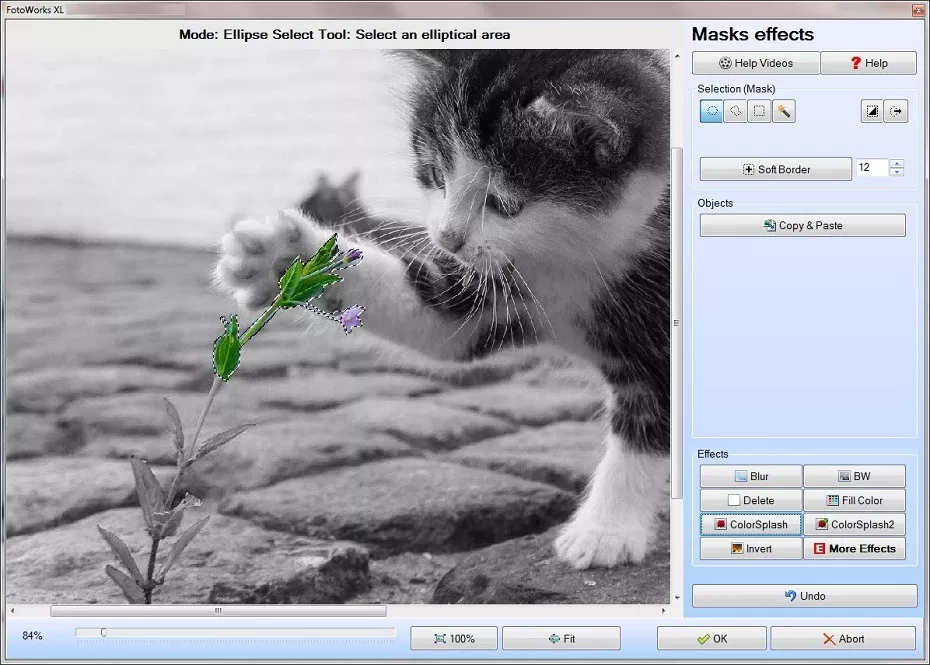Select the freehand Lasso selection tool
This screenshot has height=665, width=930.
pyautogui.click(x=735, y=112)
